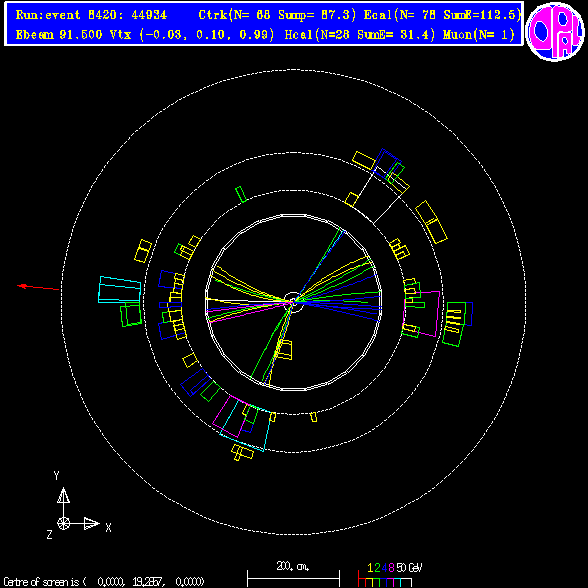
Task: Click the Y axis arrow icon
Action: coord(63,495)
